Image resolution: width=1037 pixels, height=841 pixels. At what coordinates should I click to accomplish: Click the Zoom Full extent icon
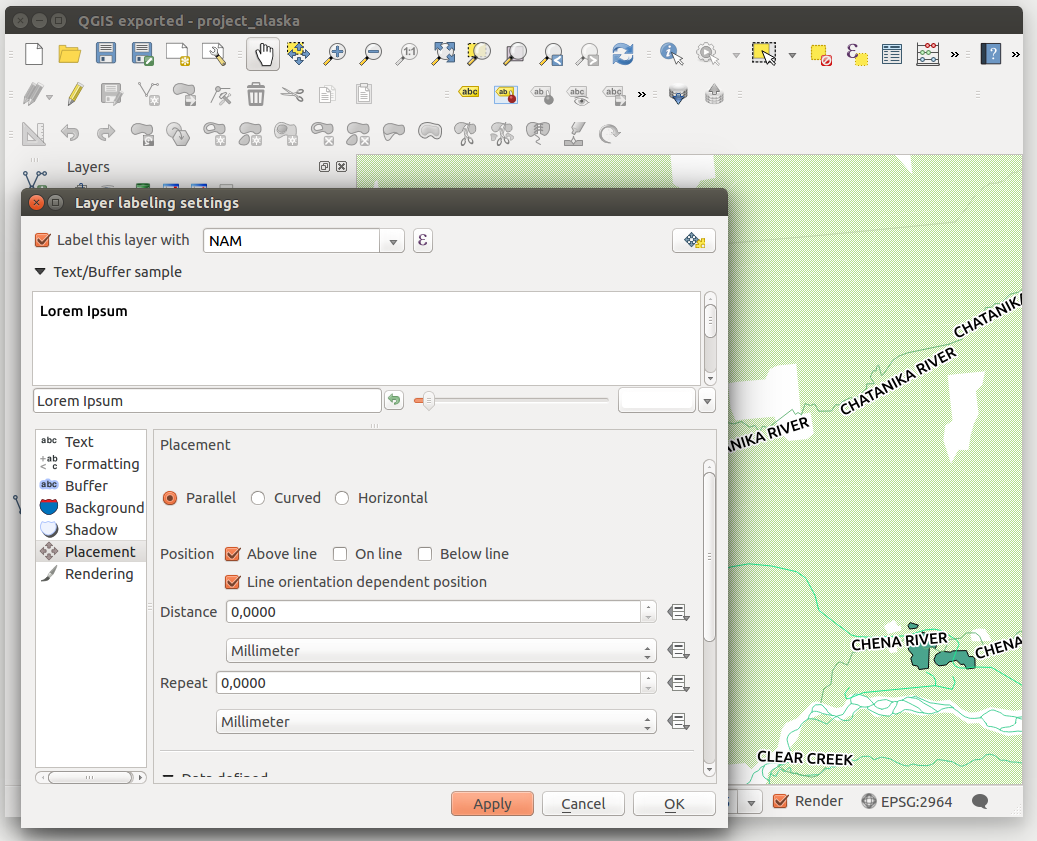pyautogui.click(x=443, y=54)
